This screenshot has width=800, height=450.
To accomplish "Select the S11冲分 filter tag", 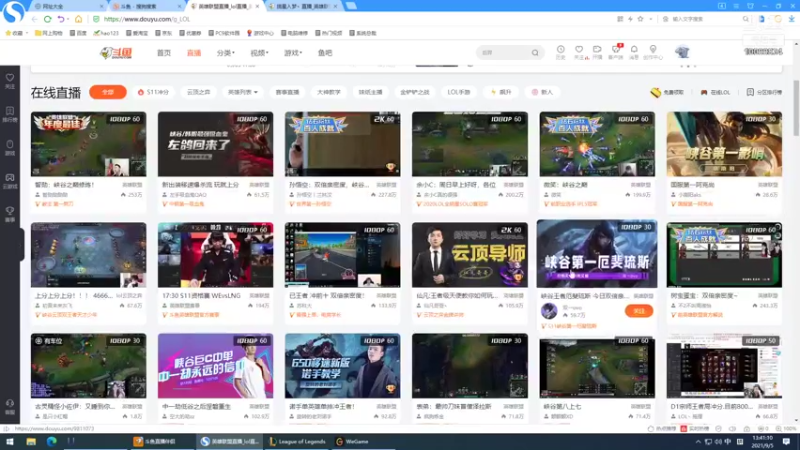I will 154,92.
